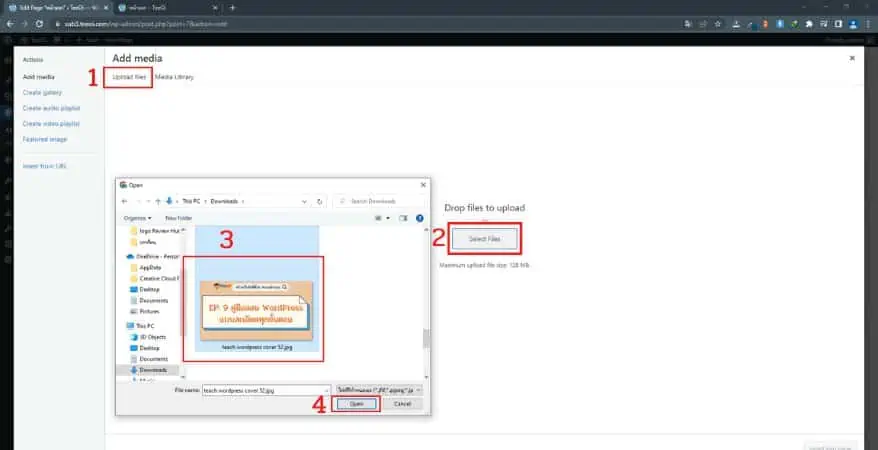The width and height of the screenshot is (878, 450).
Task: Click This PC in the address breadcrumb
Action: pos(191,201)
